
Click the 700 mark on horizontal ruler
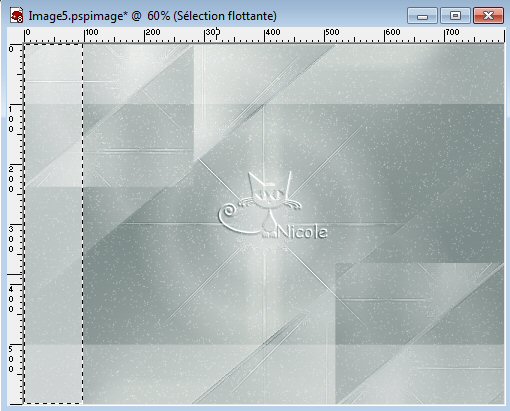[x=453, y=32]
